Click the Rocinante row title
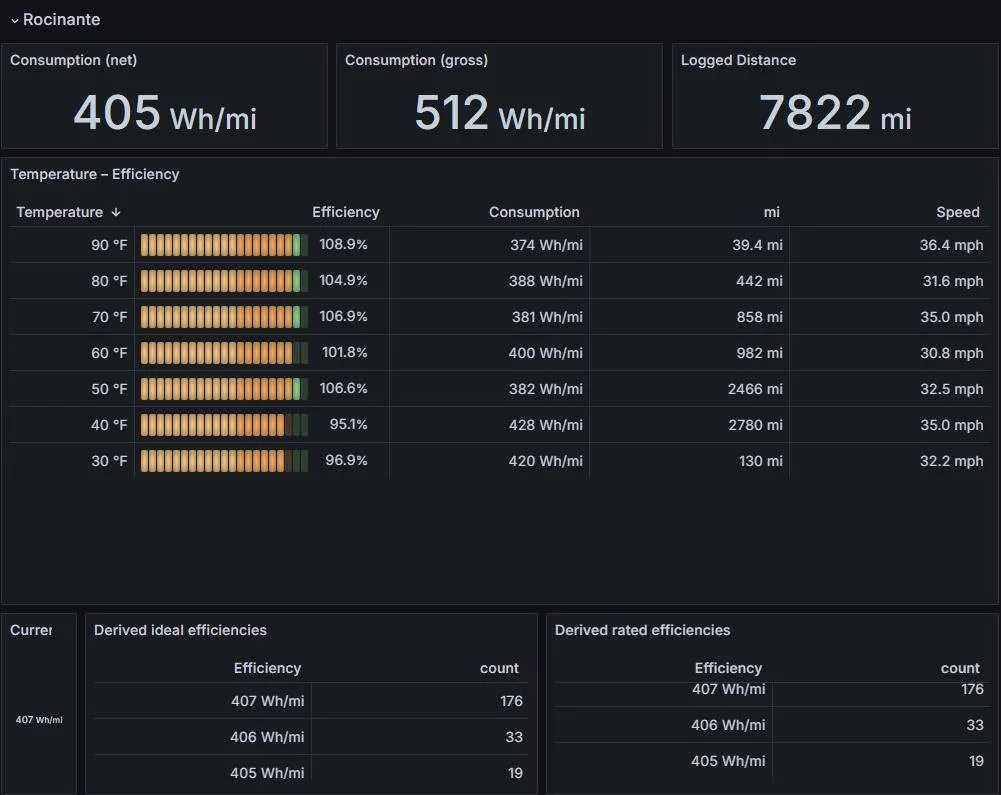 [61, 20]
